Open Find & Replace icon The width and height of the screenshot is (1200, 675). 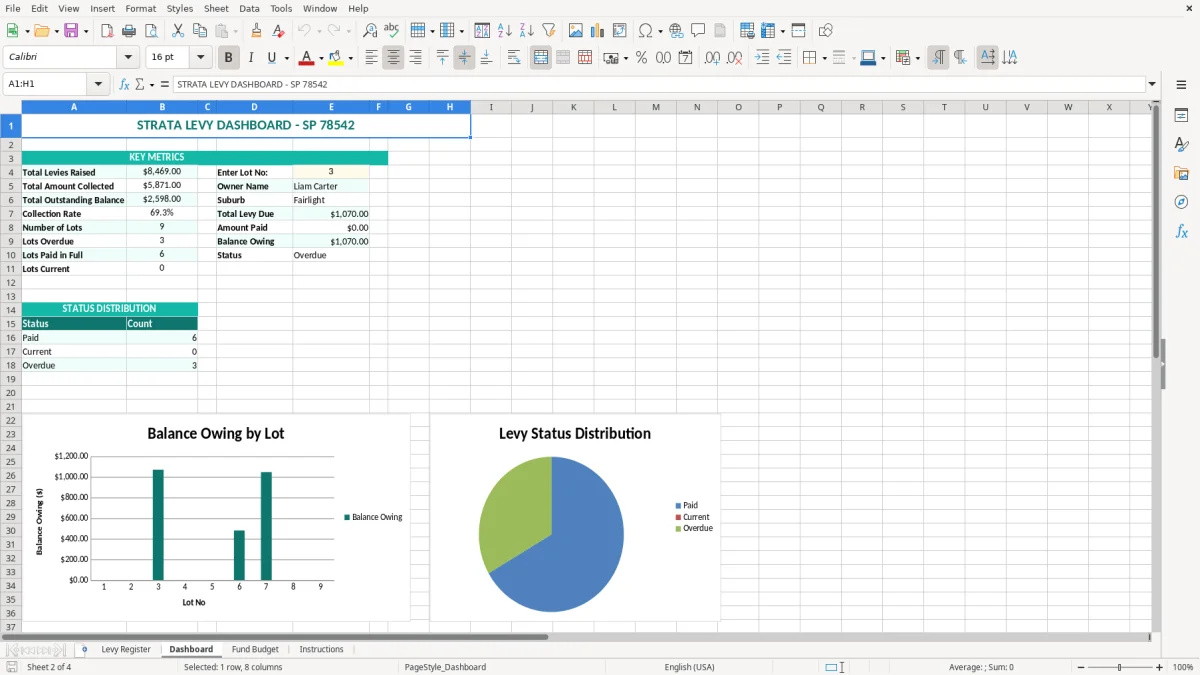pos(370,31)
